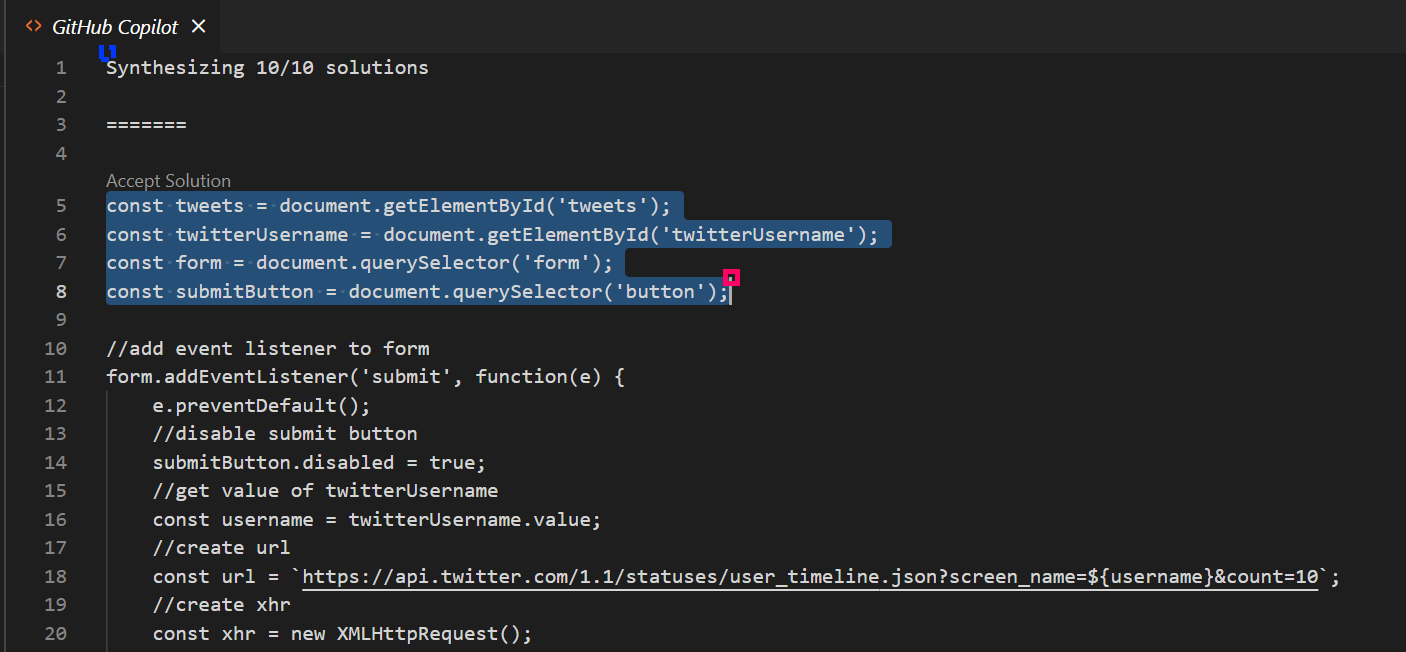Image resolution: width=1406 pixels, height=652 pixels.
Task: Click the submitButton.disabled assignment line
Action: [318, 462]
